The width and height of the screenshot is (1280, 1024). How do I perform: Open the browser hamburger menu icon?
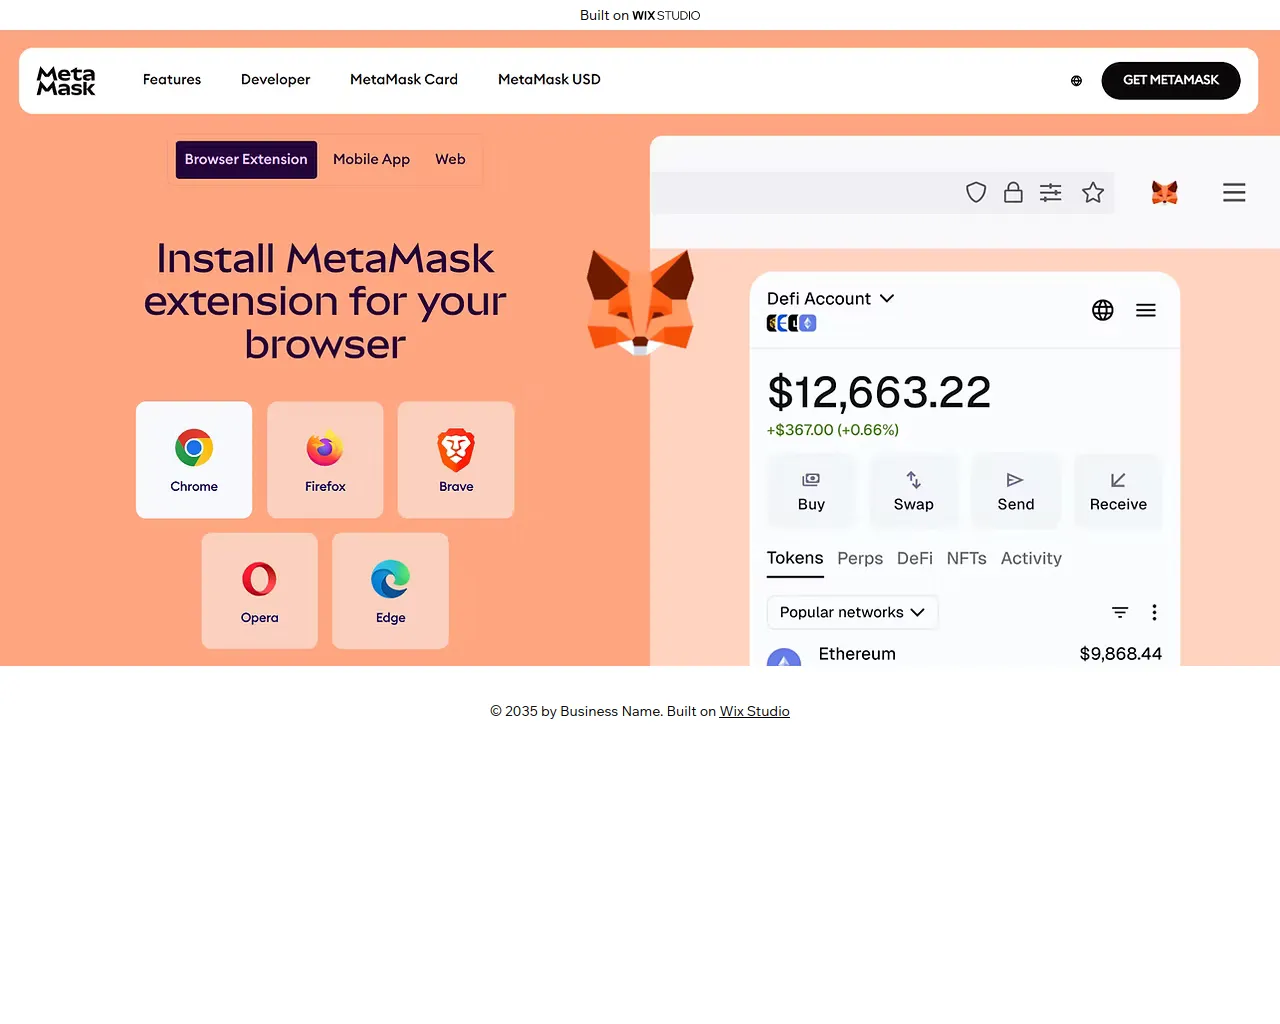[1234, 192]
